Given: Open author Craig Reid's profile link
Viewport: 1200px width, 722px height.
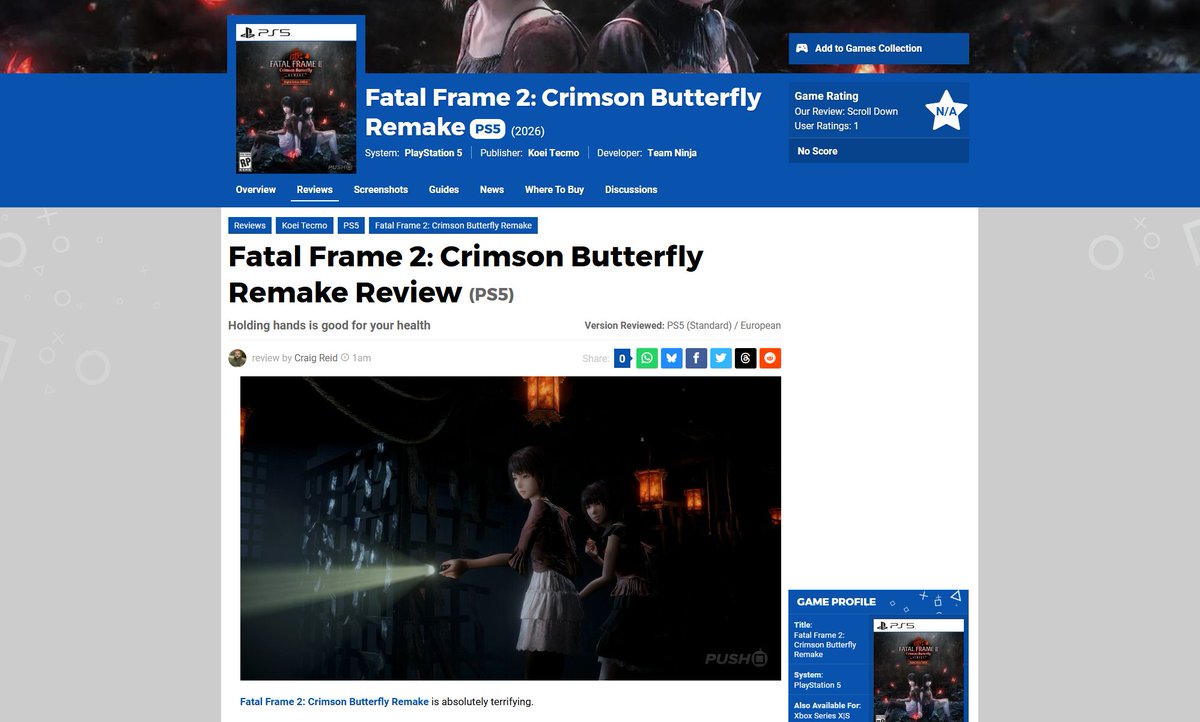Looking at the screenshot, I should click(x=316, y=358).
